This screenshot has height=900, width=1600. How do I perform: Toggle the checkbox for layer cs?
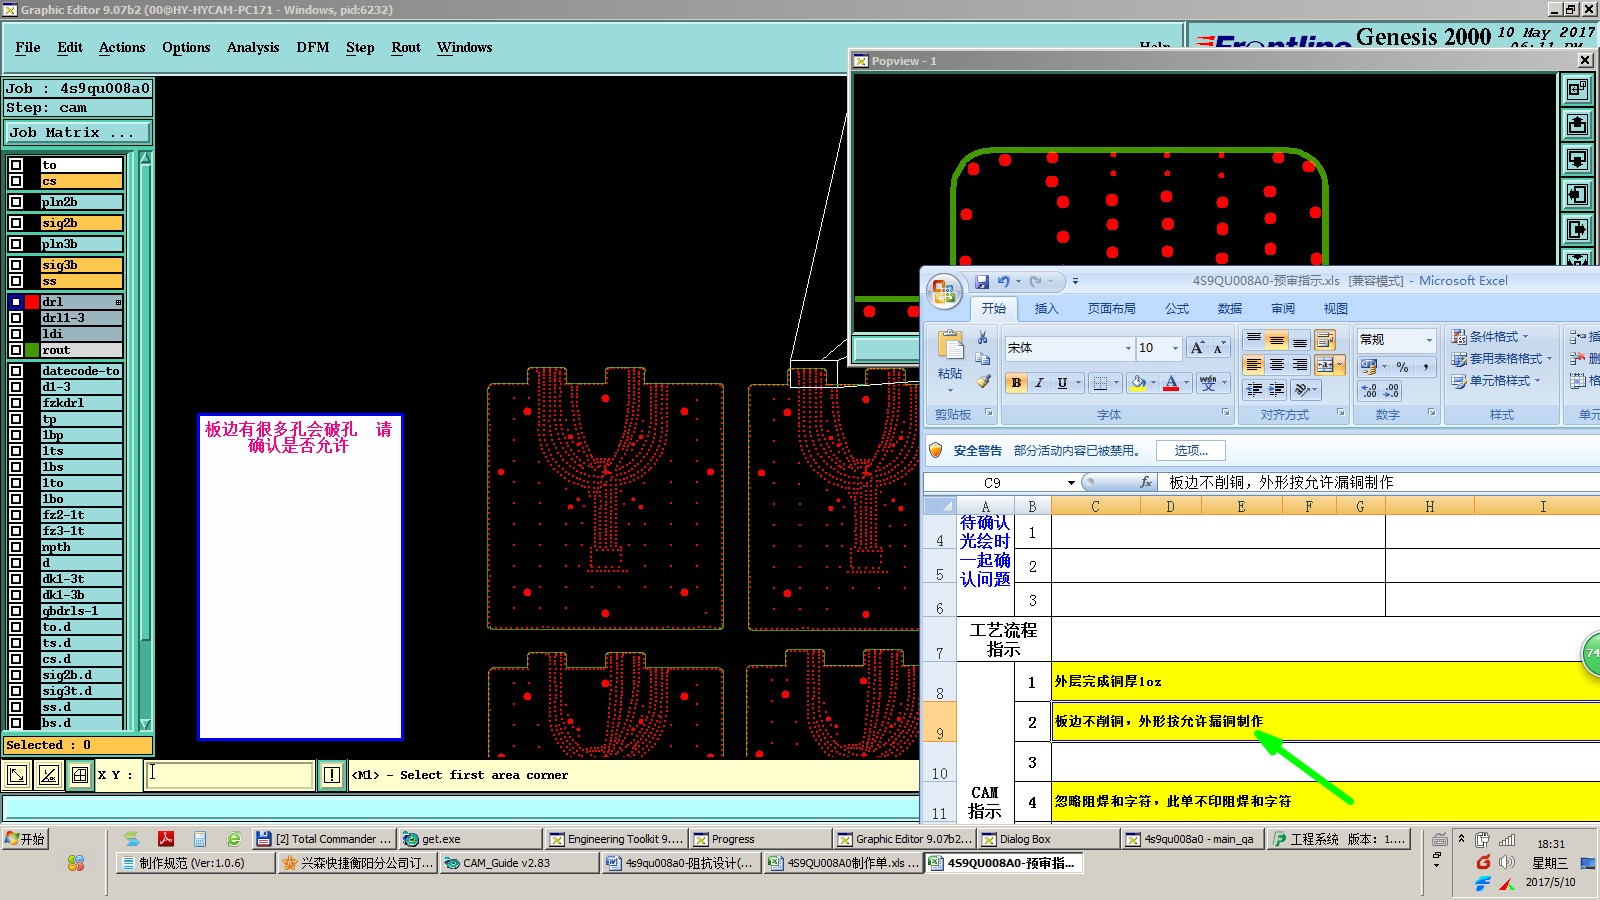pos(16,181)
